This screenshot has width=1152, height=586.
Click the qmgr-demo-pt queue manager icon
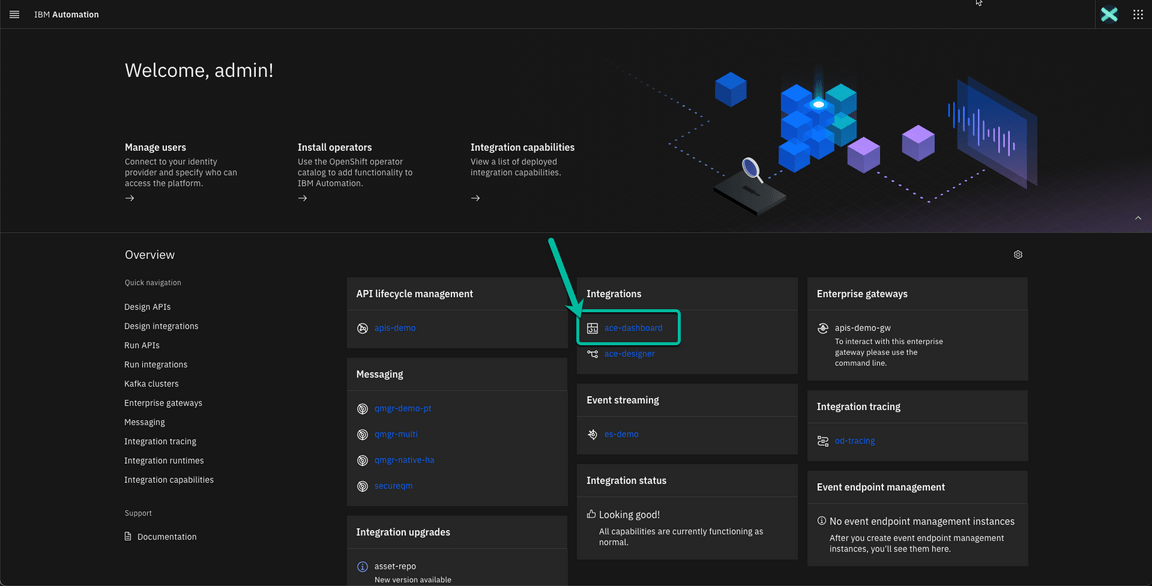(361, 408)
